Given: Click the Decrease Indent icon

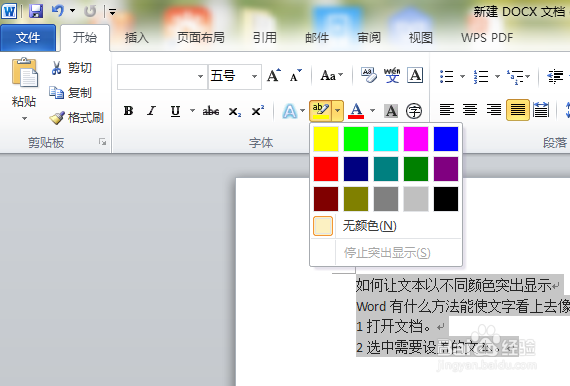Looking at the screenshot, I should pos(555,76).
